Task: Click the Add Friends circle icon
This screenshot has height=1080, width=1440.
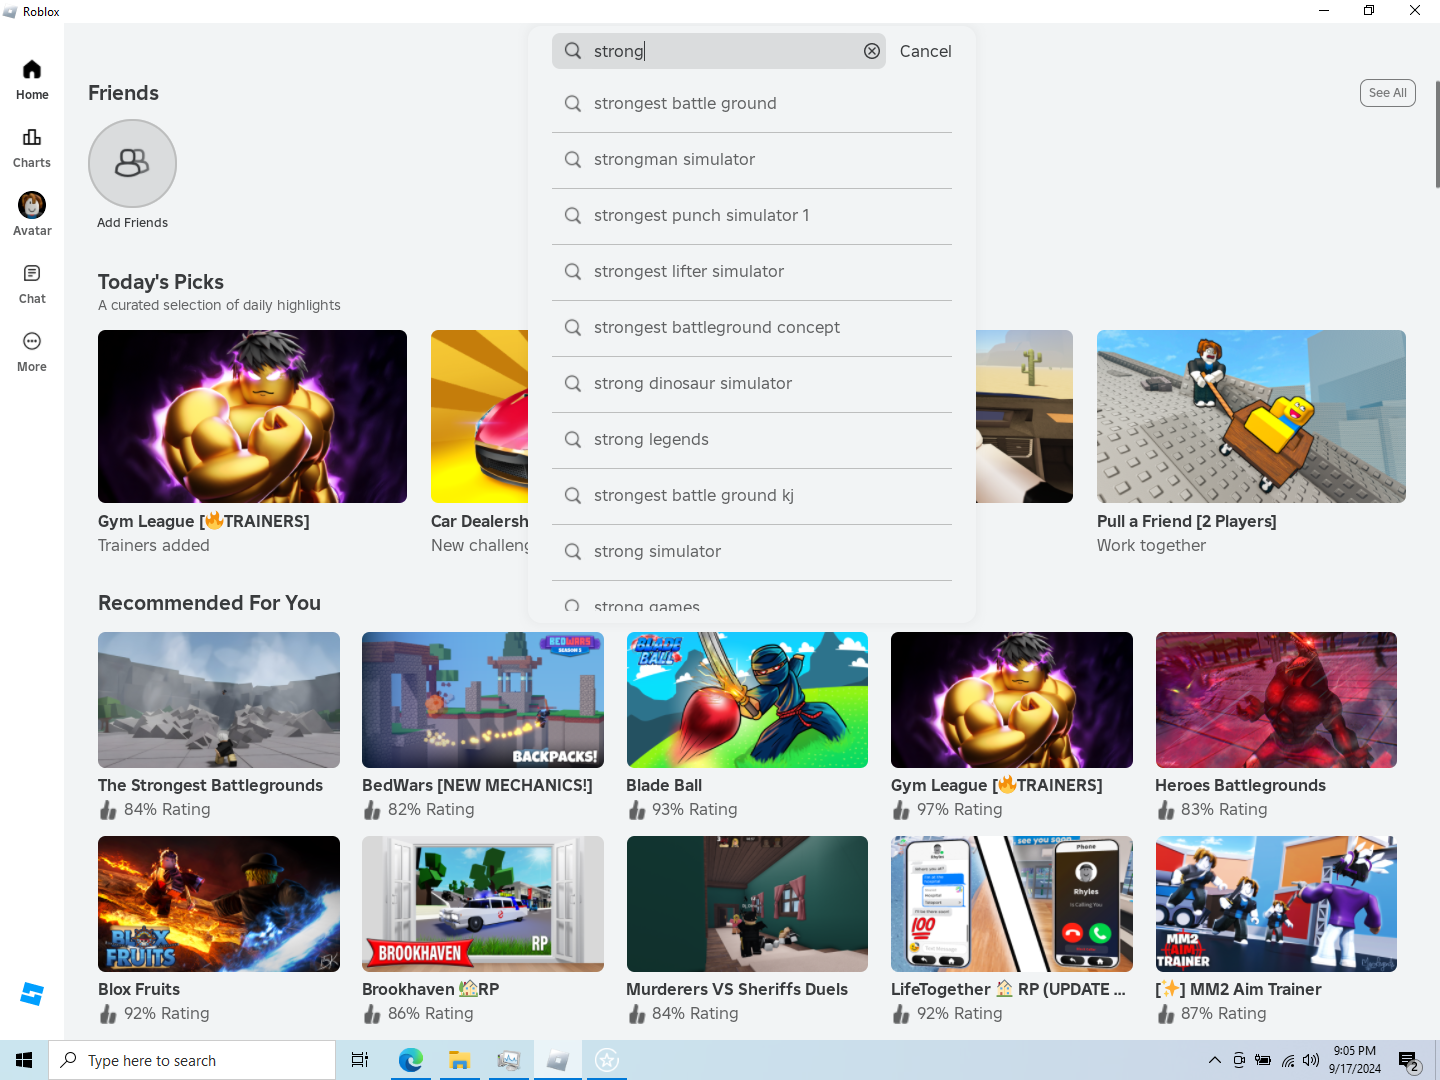Action: [x=132, y=163]
